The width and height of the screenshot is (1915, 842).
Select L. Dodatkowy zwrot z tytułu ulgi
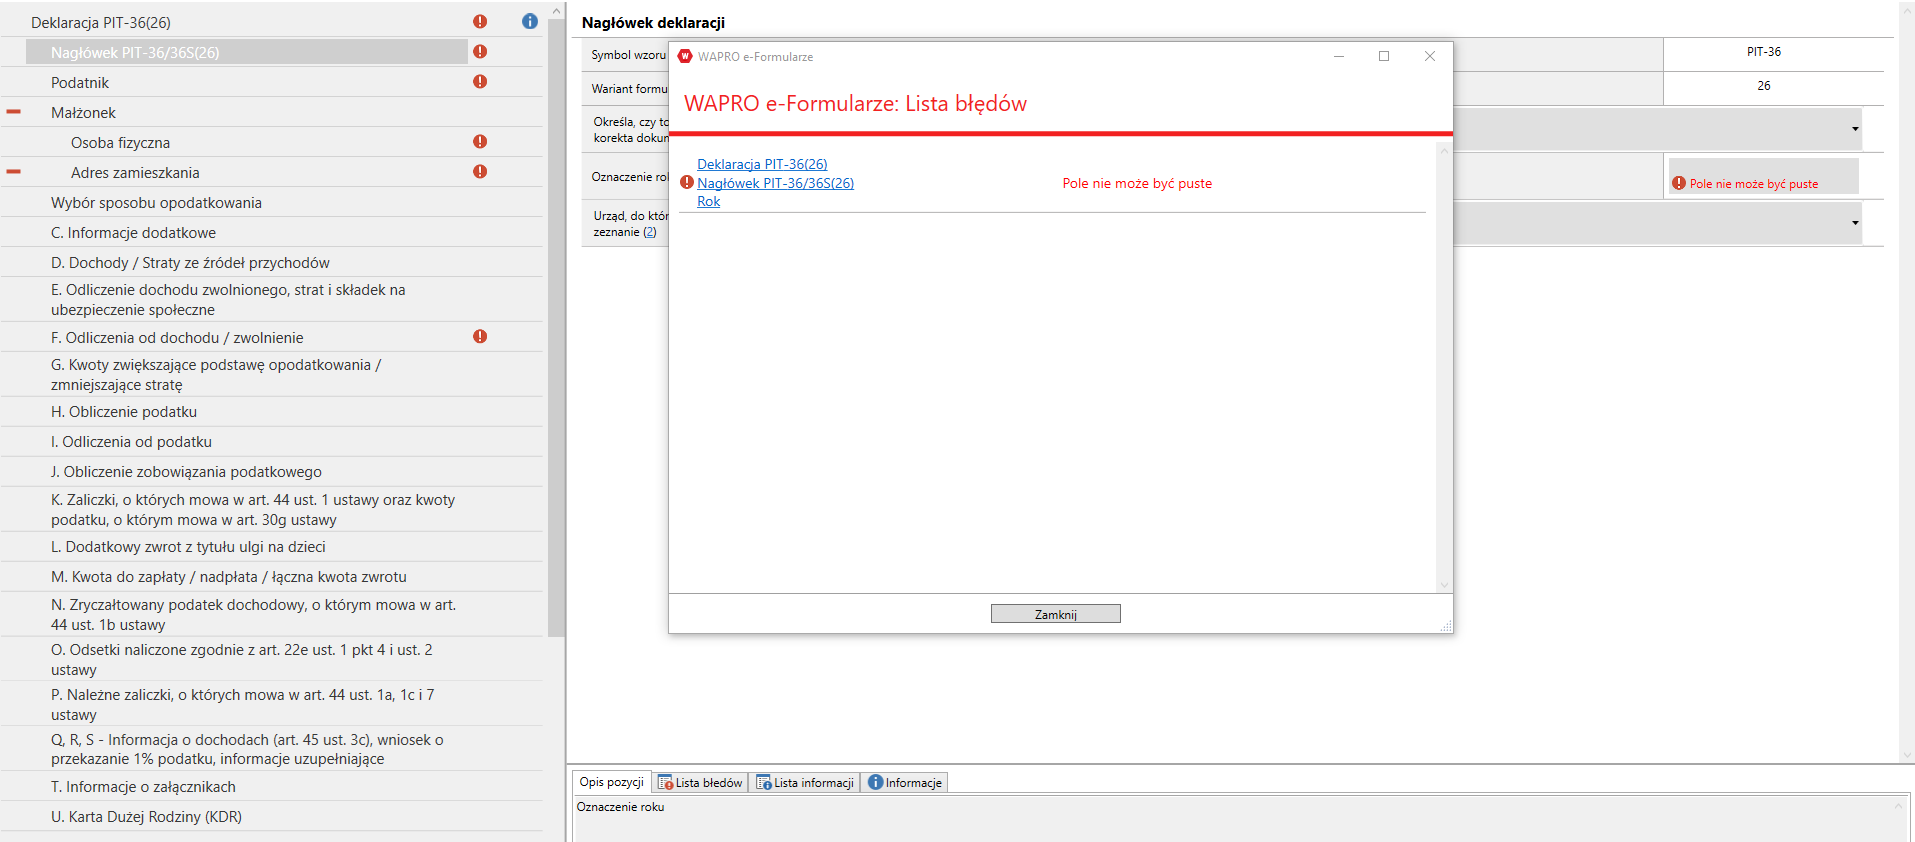click(x=188, y=546)
